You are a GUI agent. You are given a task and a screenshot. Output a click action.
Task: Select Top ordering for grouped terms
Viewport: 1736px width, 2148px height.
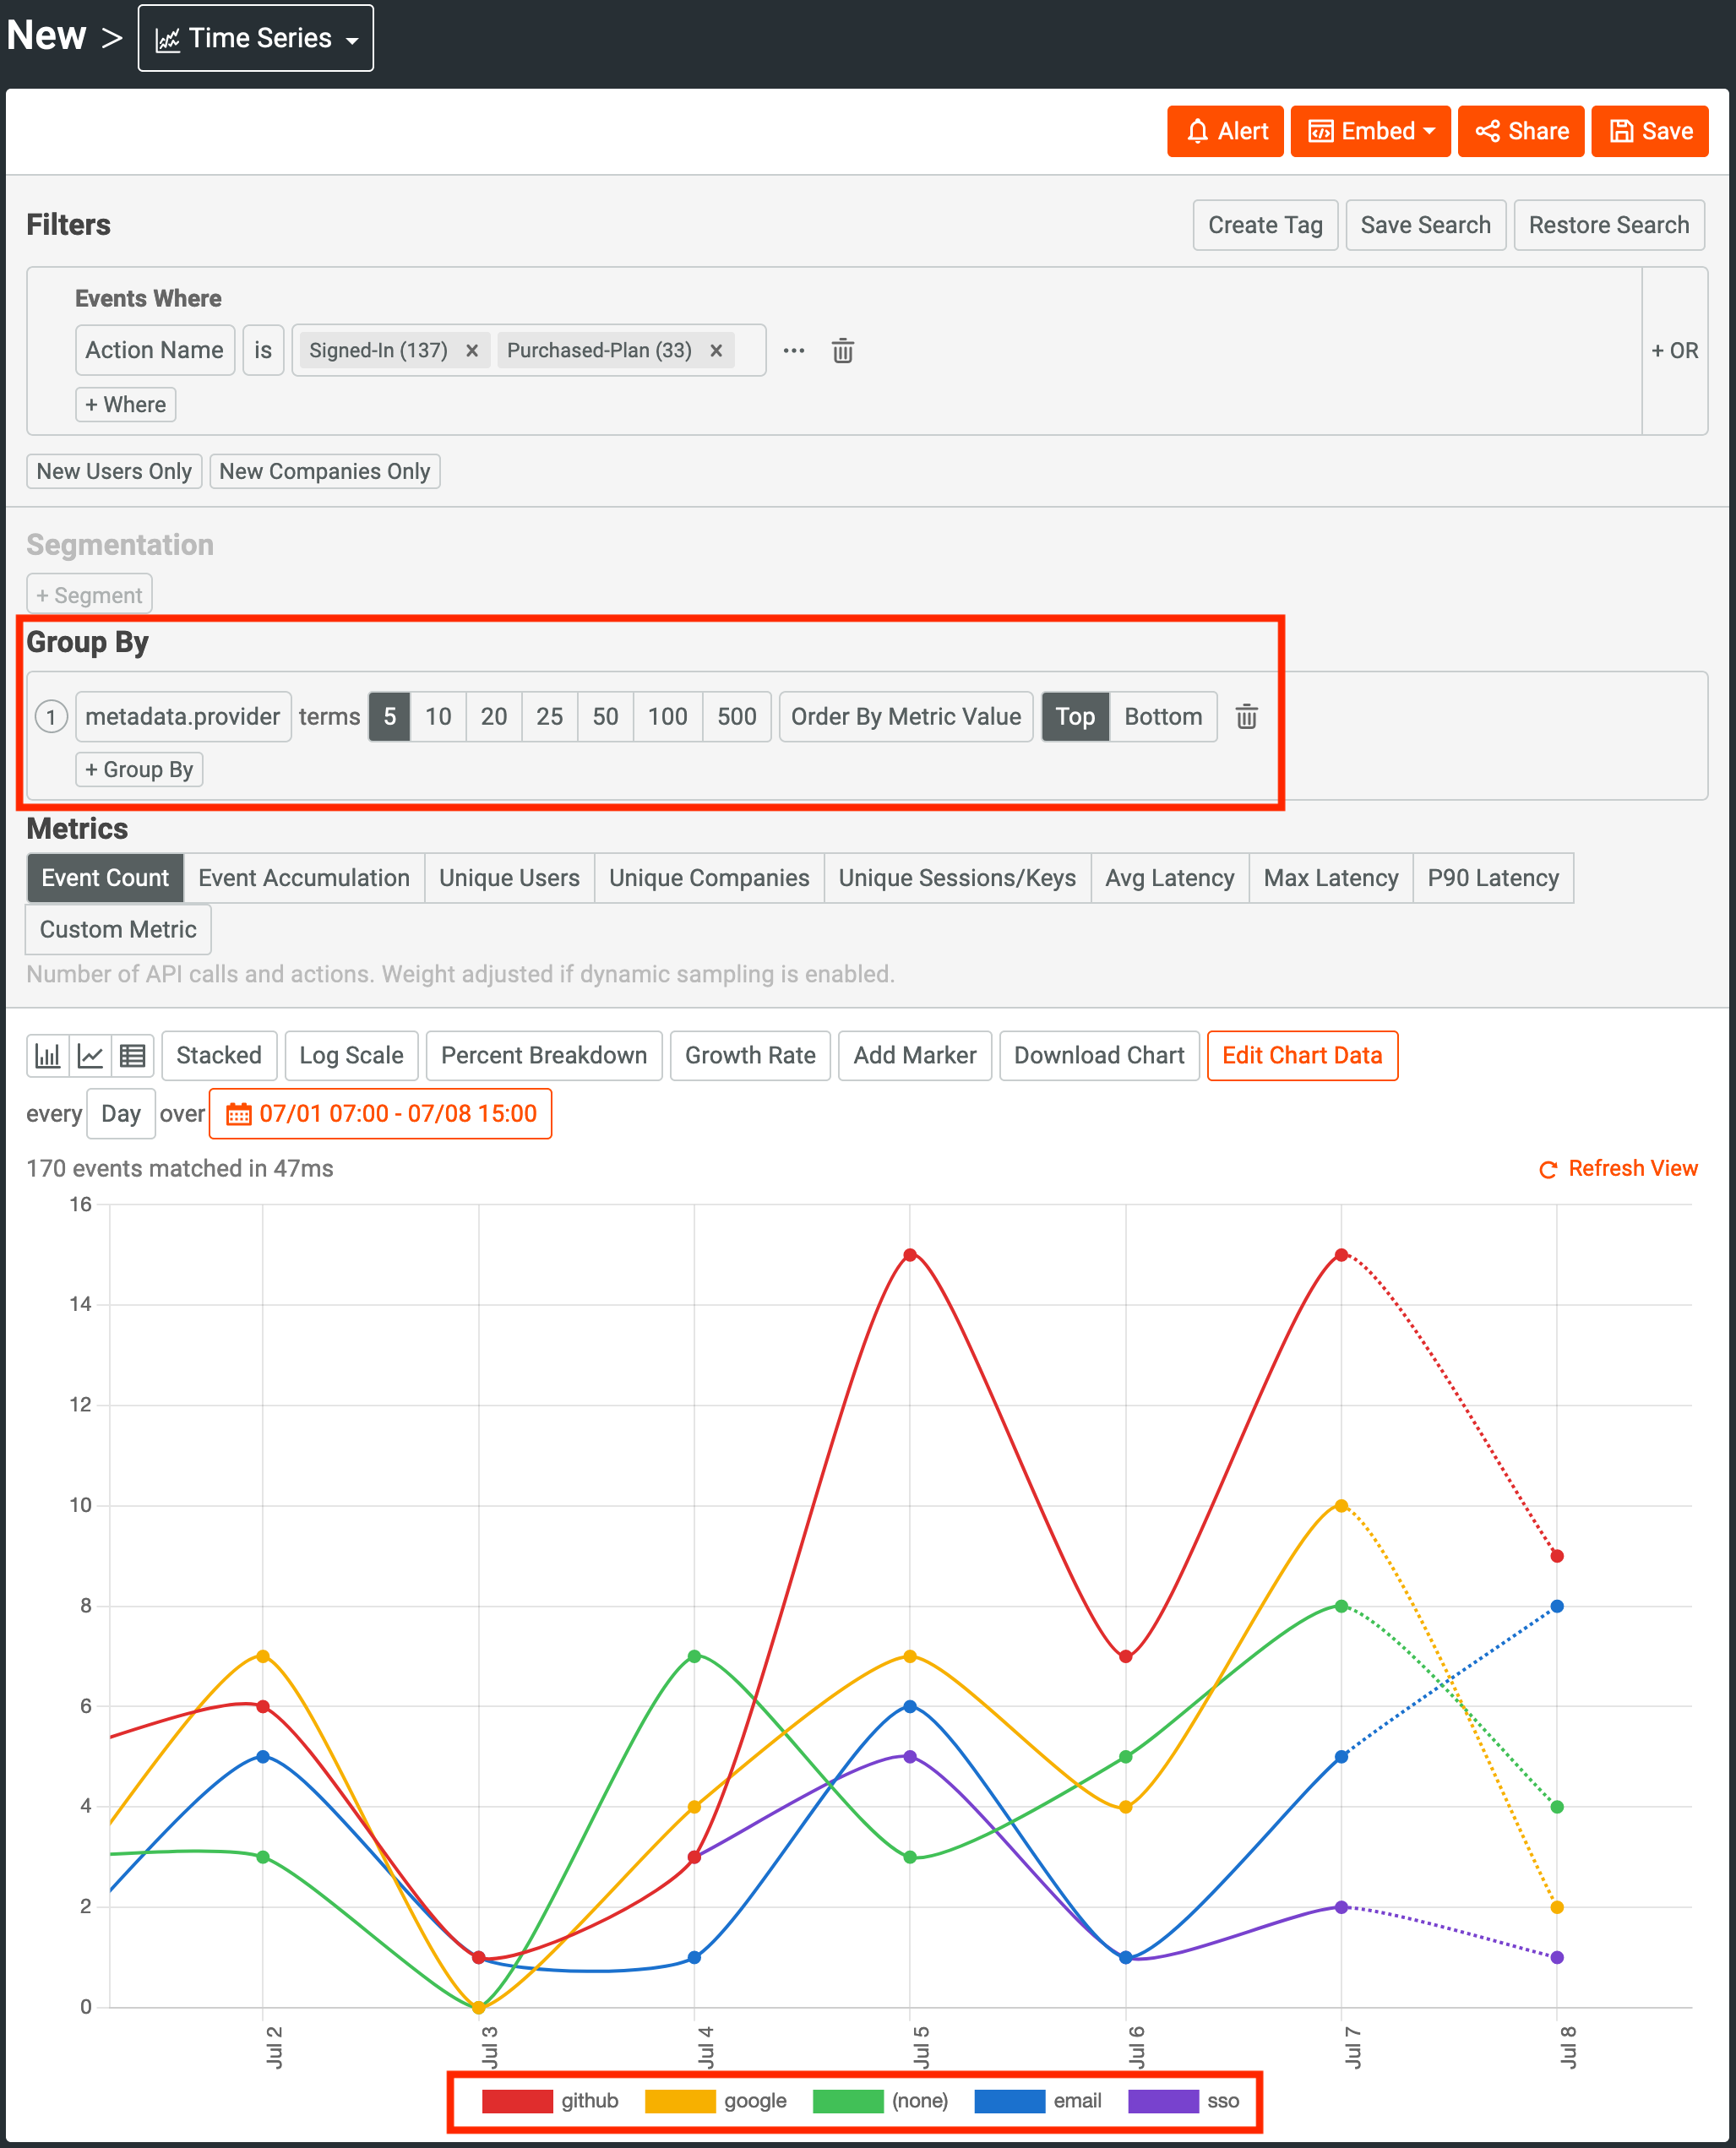tap(1075, 716)
